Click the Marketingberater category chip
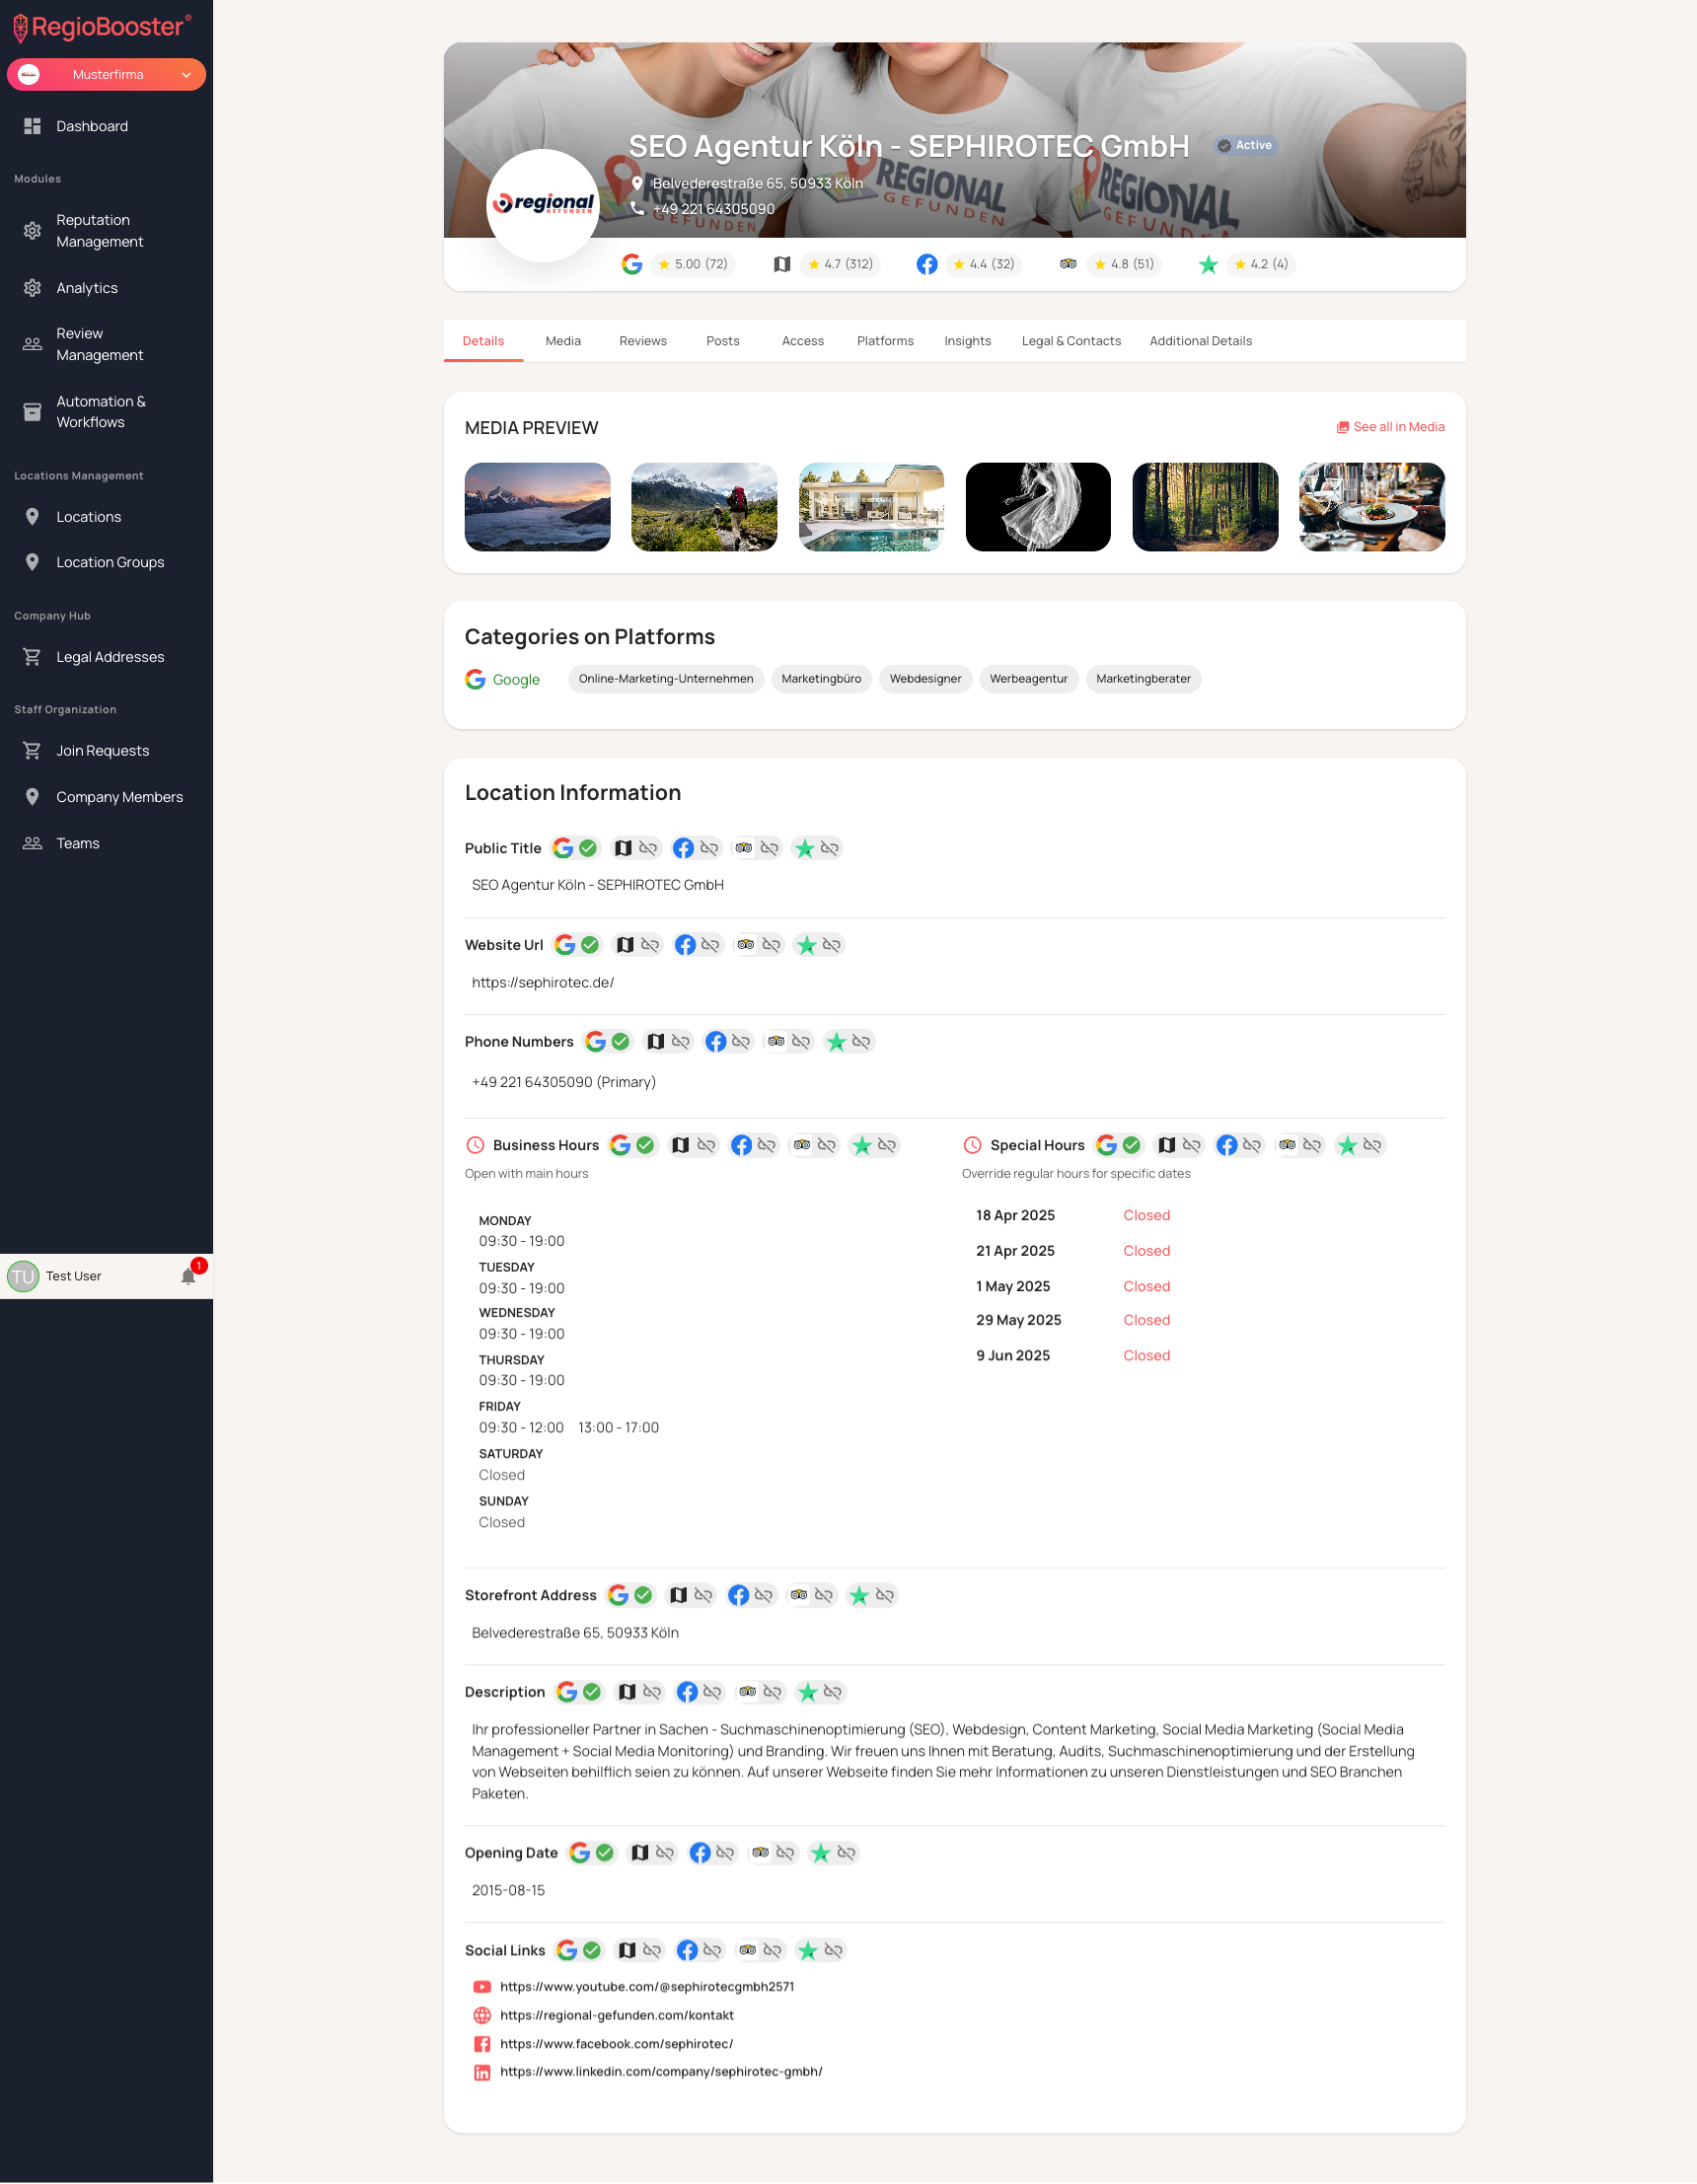Screen dimensions: 1697x2184 click(x=1143, y=679)
